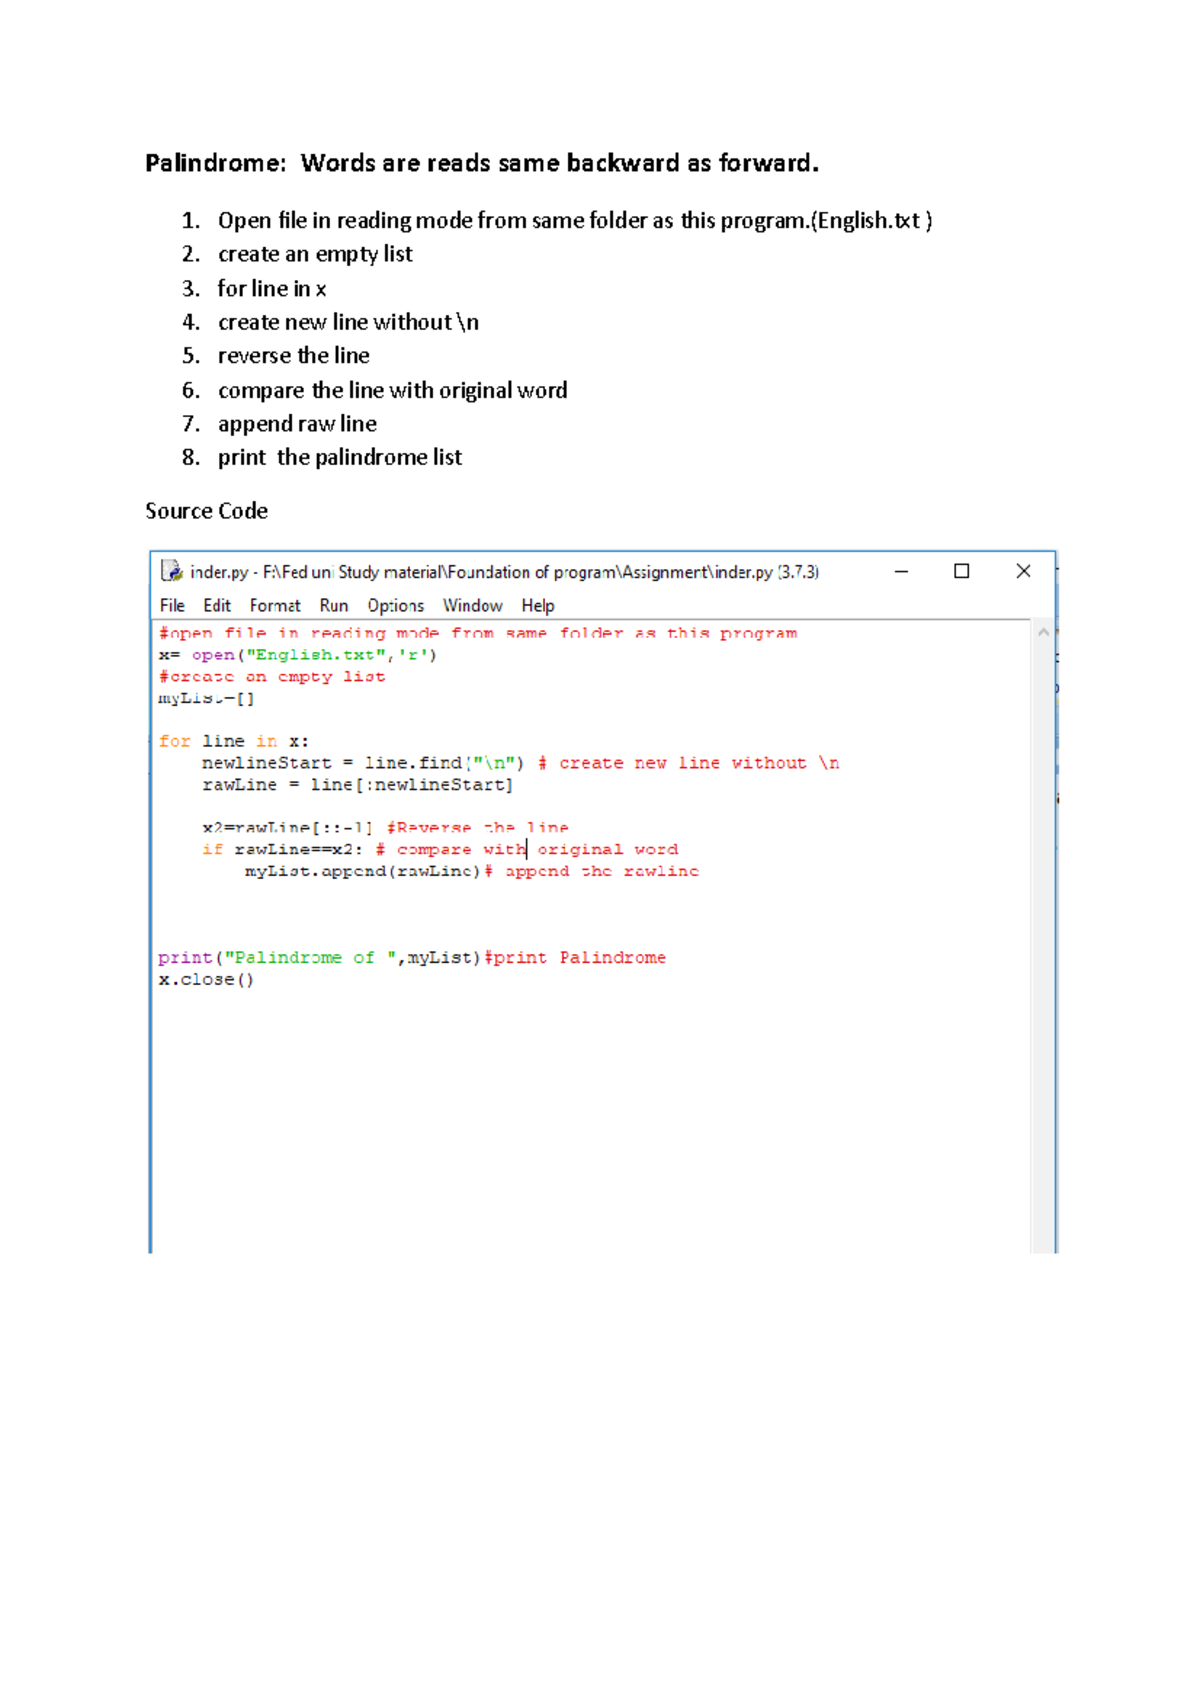Close the inder.py IDLE window

click(1023, 571)
